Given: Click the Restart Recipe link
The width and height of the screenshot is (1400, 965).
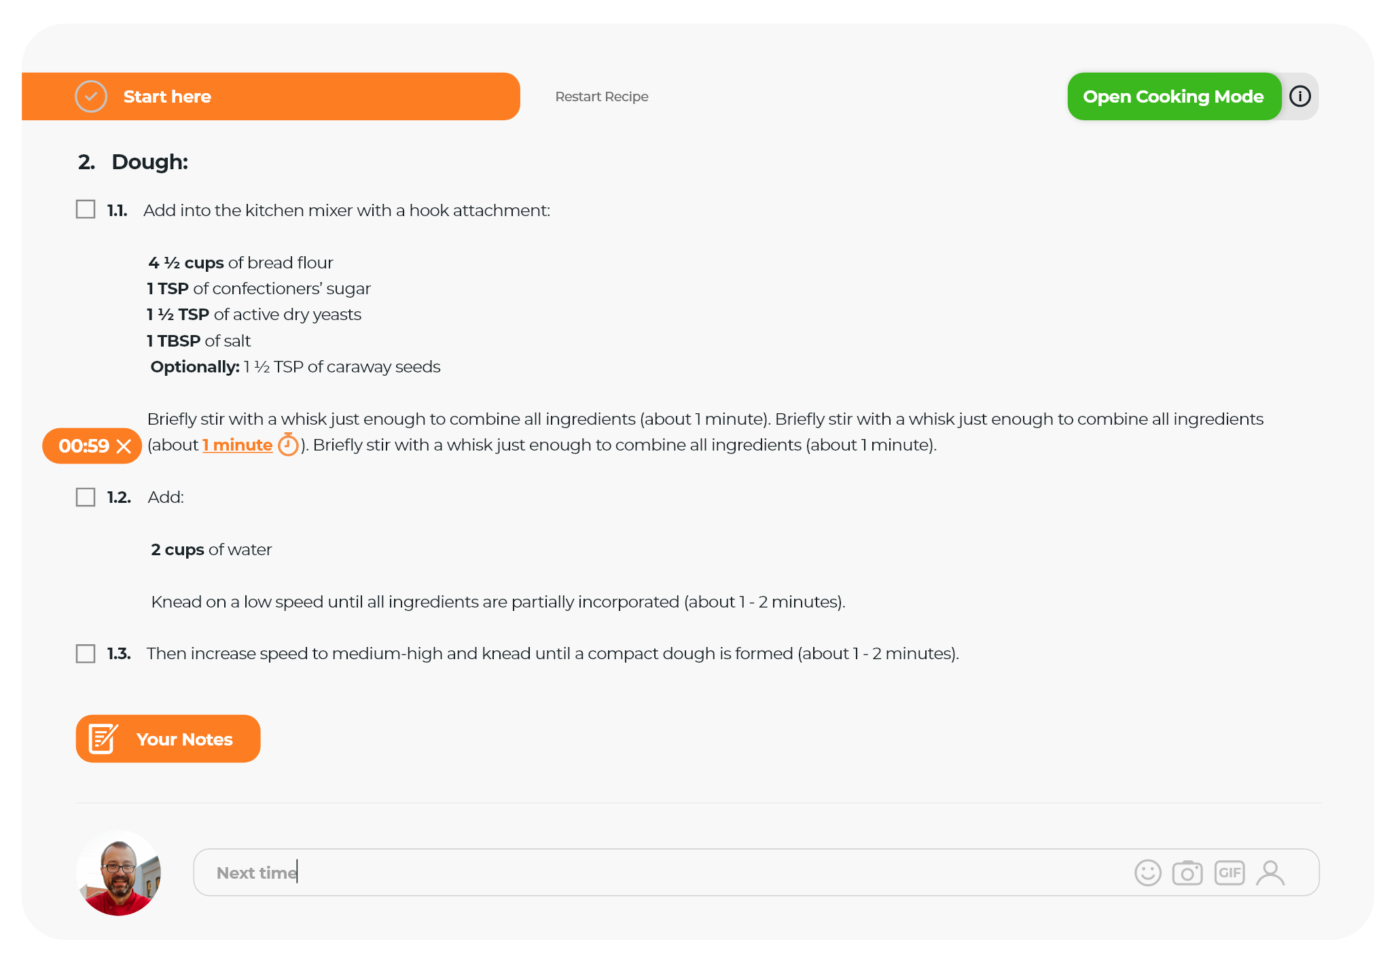Looking at the screenshot, I should 602,97.
